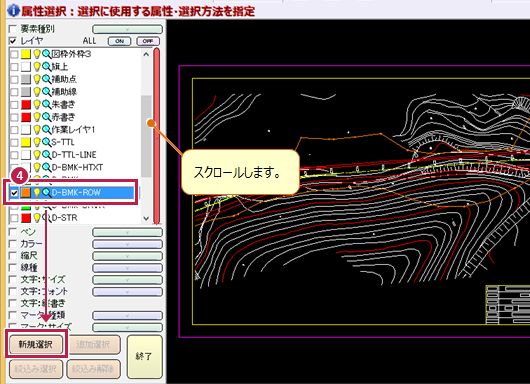Image resolution: width=530 pixels, height=384 pixels.
Task: Toggle lightbulb icon for D-TTL-LINE layer
Action: pyautogui.click(x=37, y=155)
